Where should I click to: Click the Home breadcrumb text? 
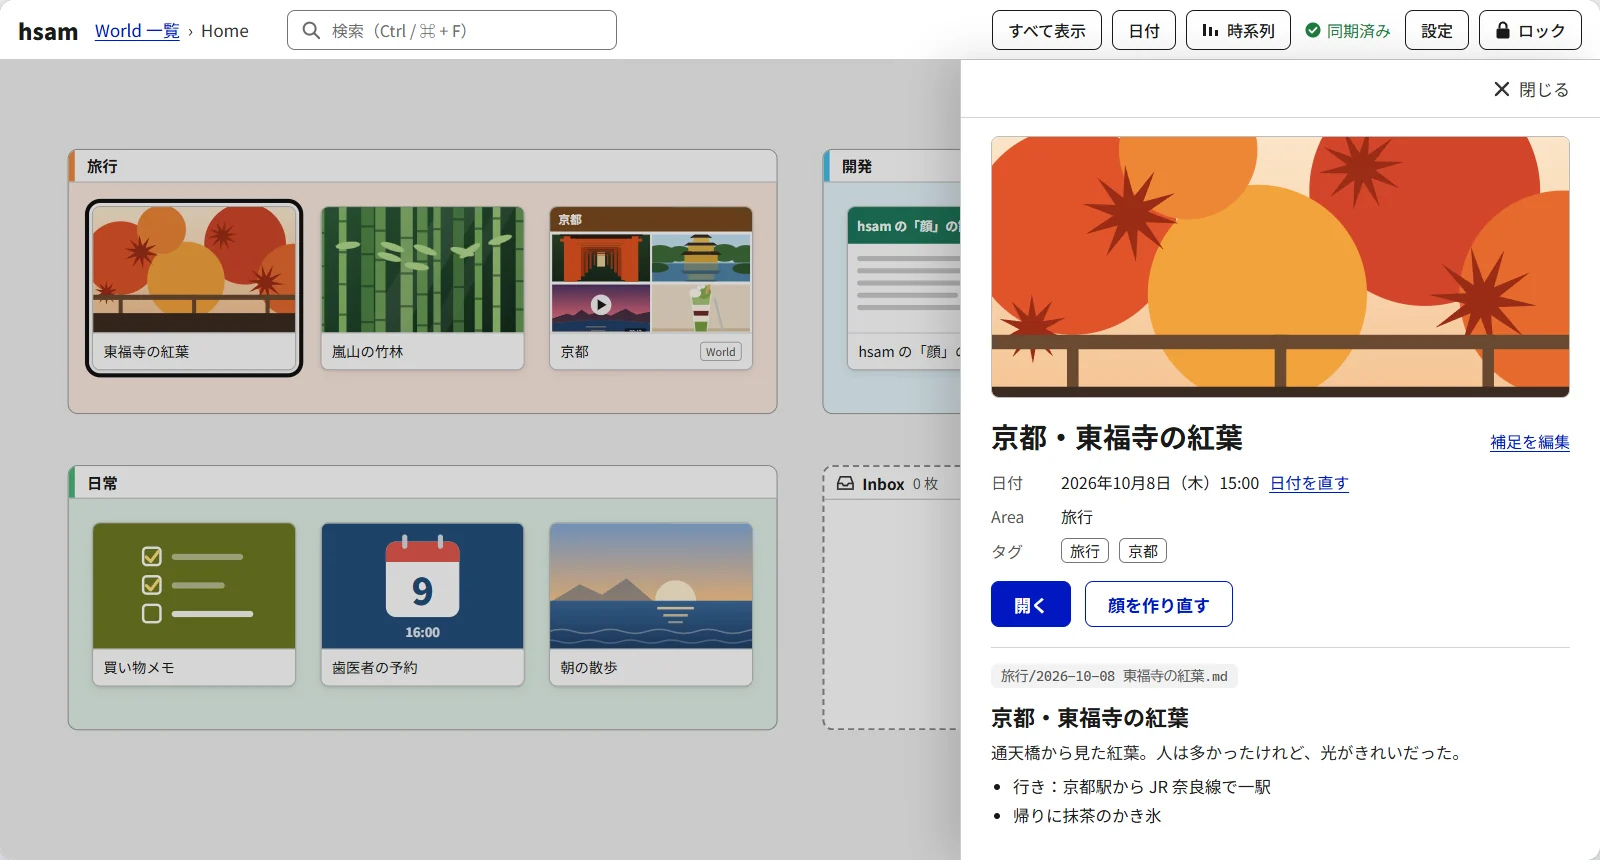225,31
